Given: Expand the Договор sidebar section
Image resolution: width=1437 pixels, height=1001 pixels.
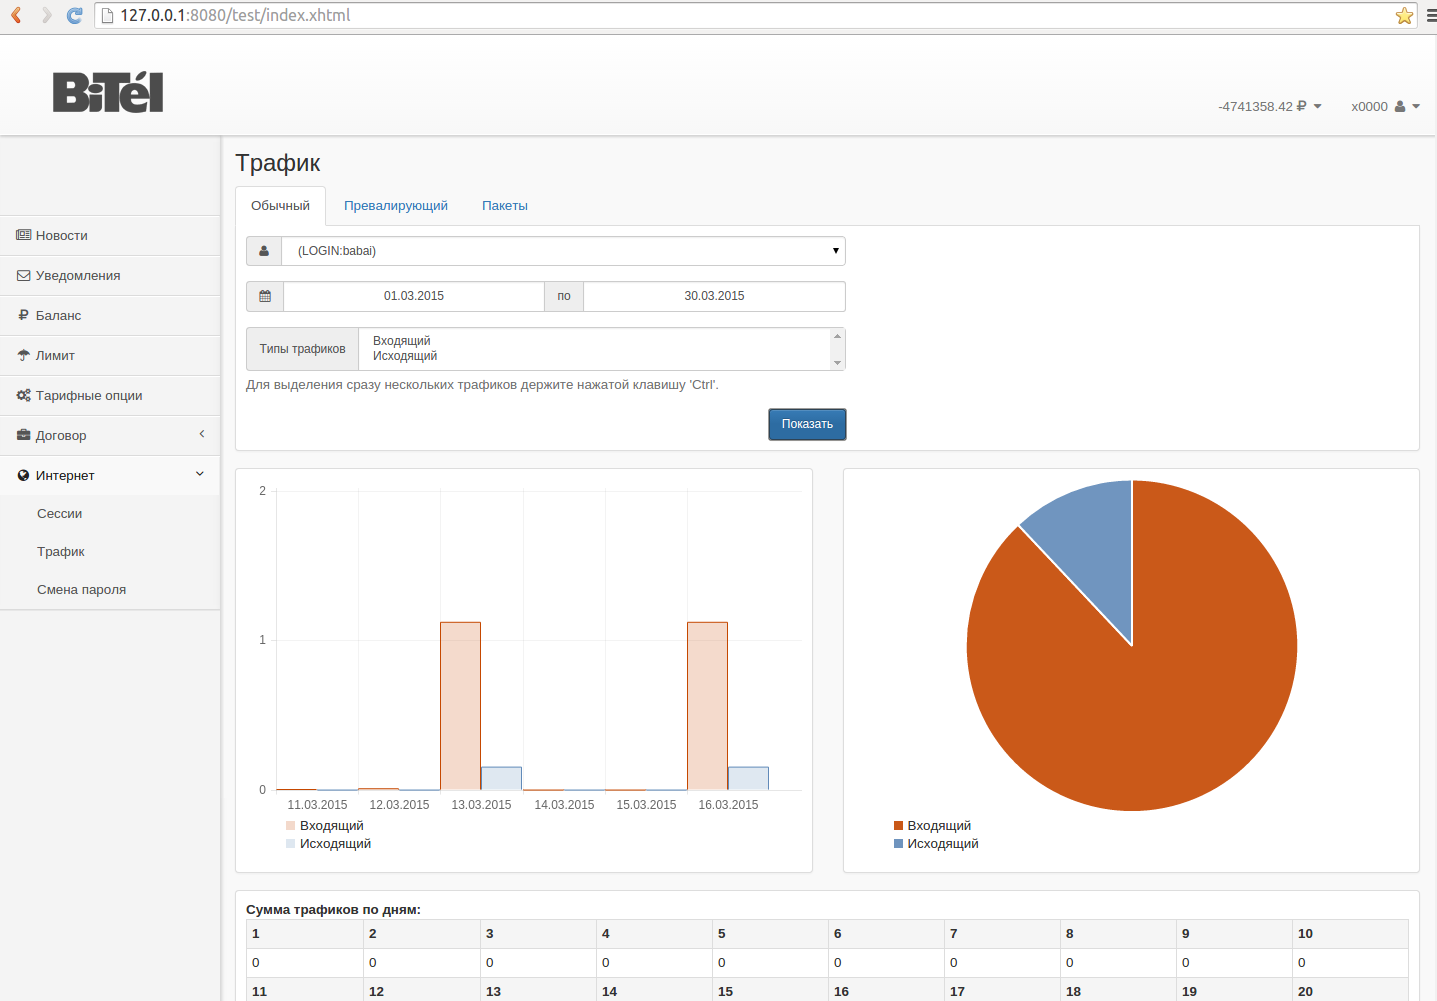Looking at the screenshot, I should [110, 435].
